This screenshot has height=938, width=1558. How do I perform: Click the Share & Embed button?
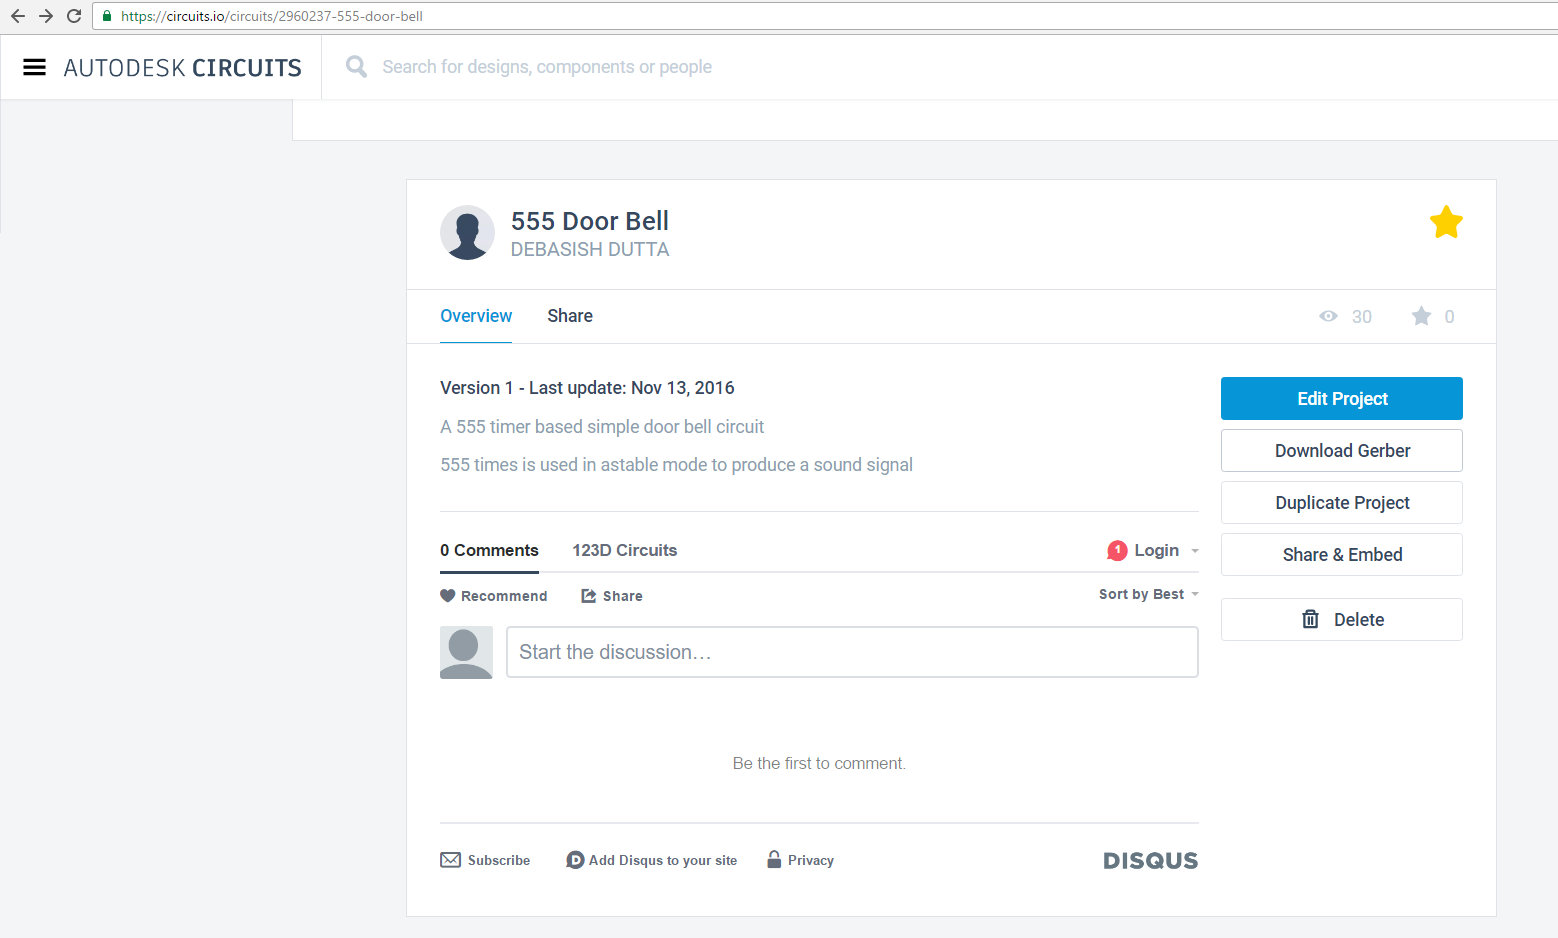click(1342, 555)
